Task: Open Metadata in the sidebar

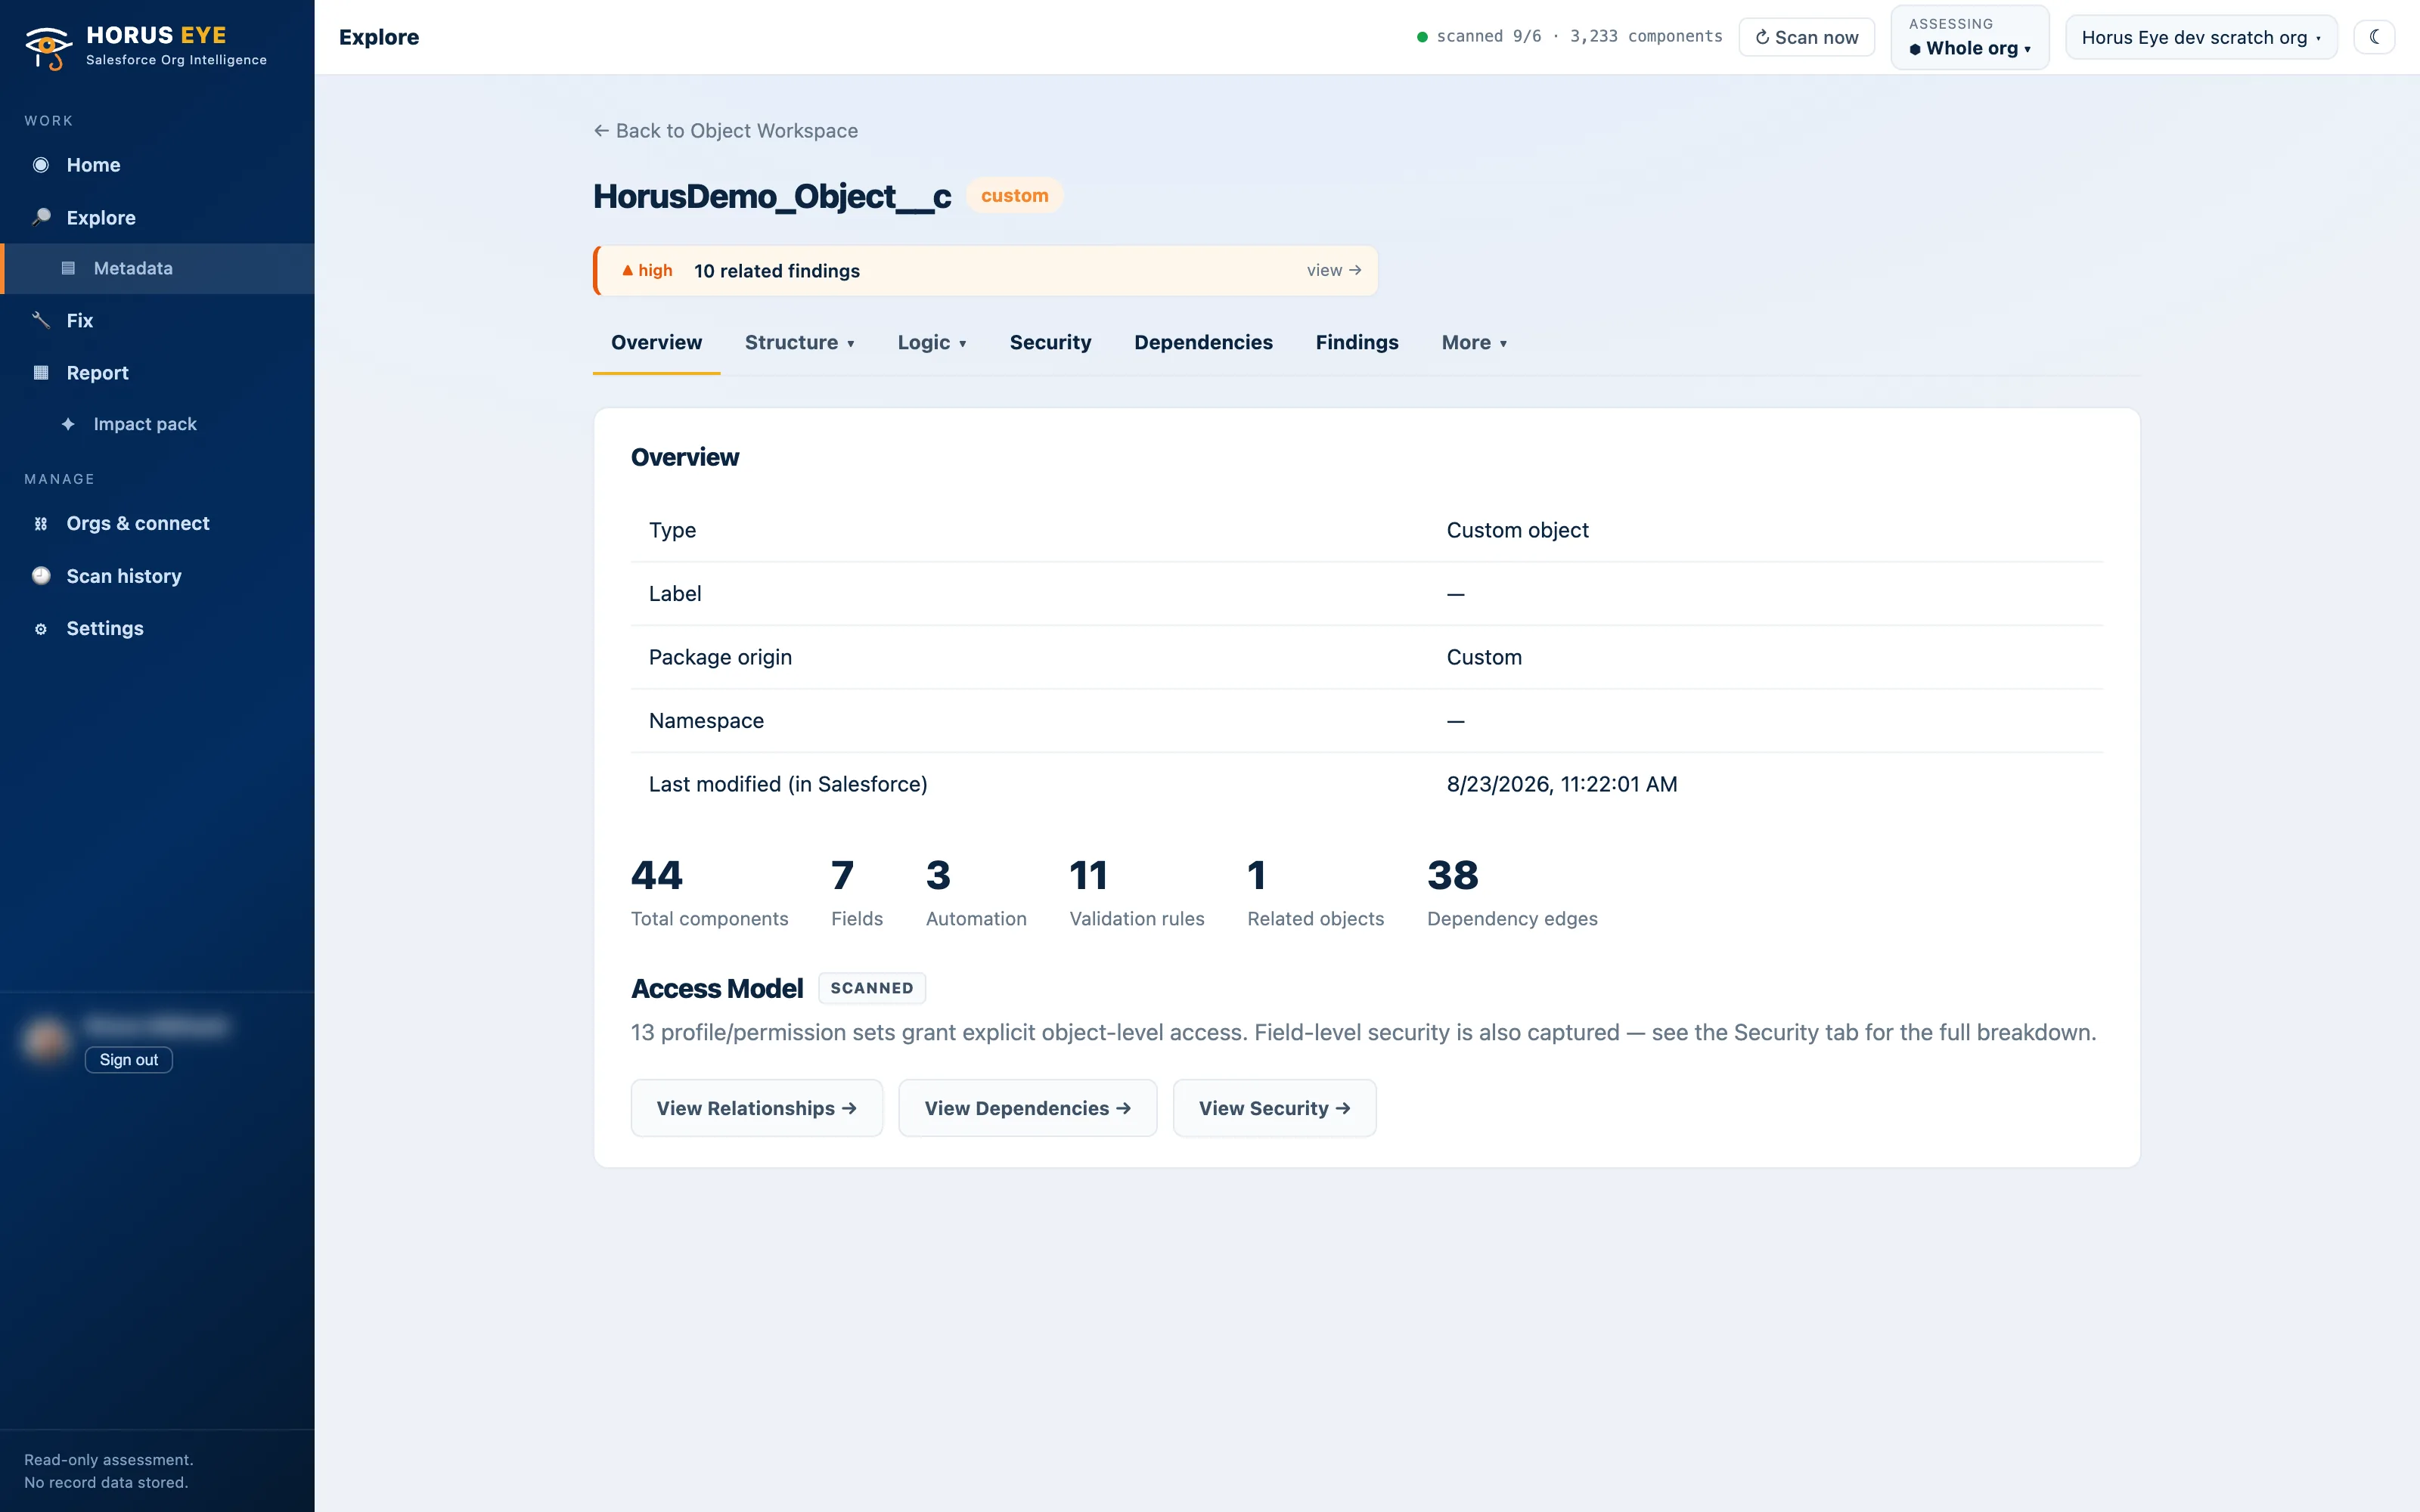Action: (157, 268)
